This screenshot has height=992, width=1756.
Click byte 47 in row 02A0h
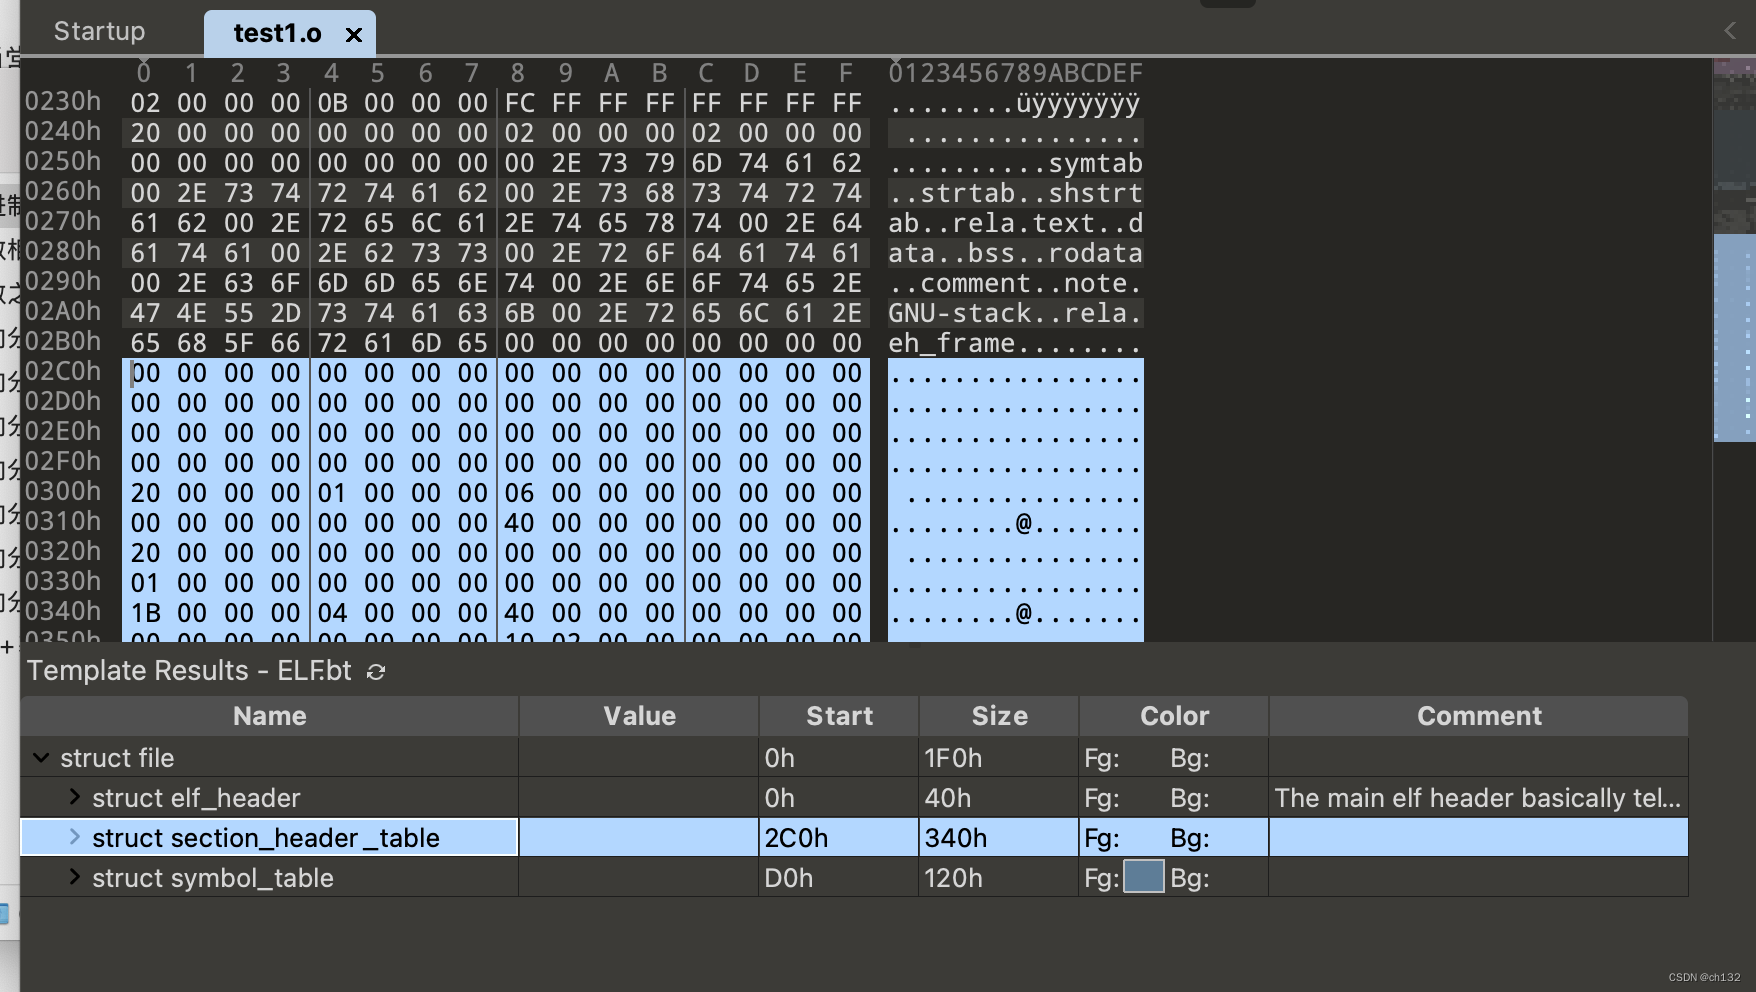click(x=145, y=313)
